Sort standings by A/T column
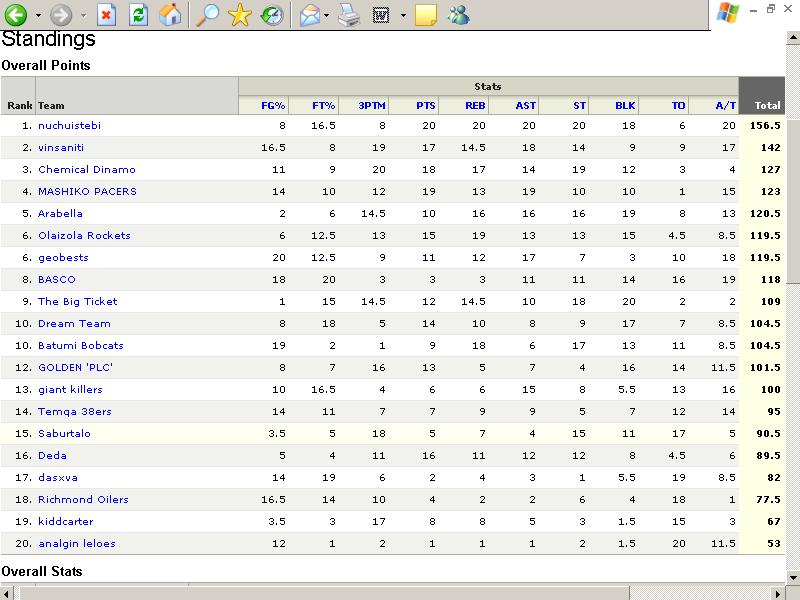The image size is (800, 600). (x=726, y=106)
